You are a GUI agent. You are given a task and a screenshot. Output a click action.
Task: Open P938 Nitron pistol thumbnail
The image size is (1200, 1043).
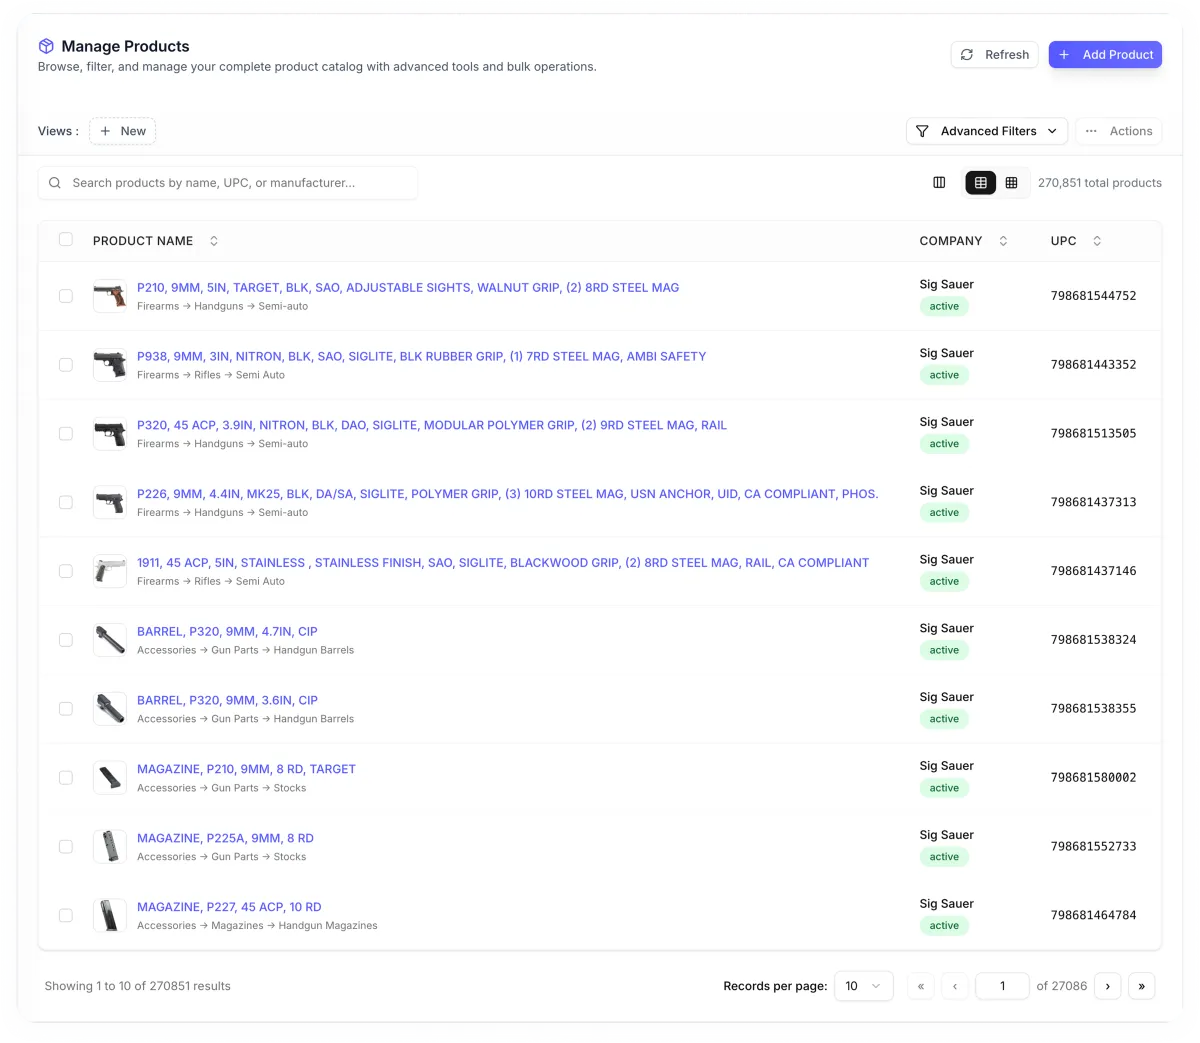coord(110,365)
